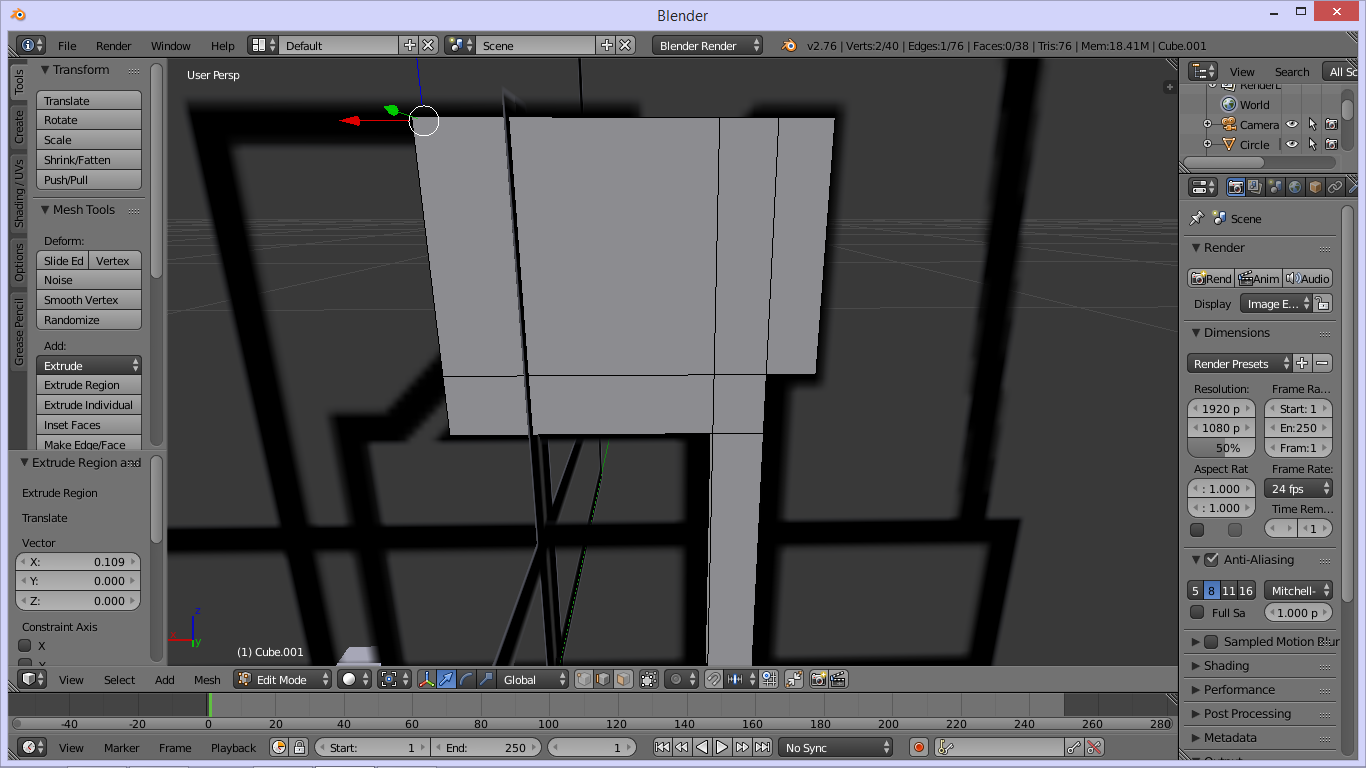This screenshot has height=768, width=1366.
Task: Switch to Vertex select mode
Action: pyautogui.click(x=584, y=679)
